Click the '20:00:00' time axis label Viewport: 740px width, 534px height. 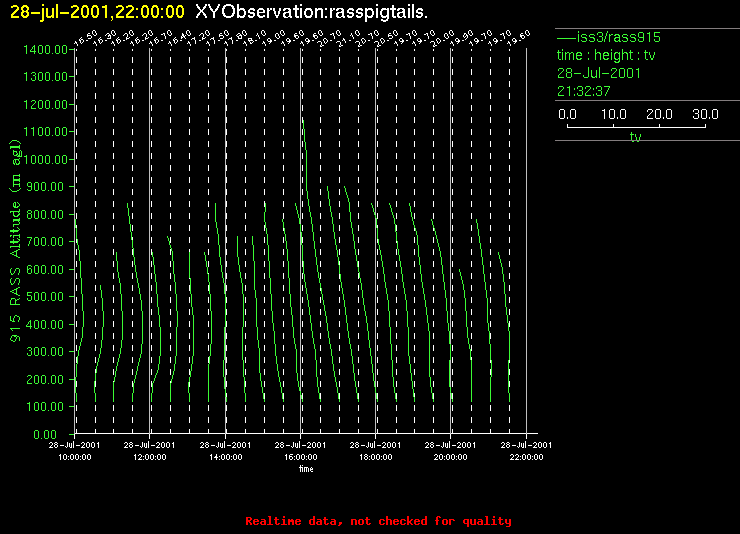coord(451,457)
